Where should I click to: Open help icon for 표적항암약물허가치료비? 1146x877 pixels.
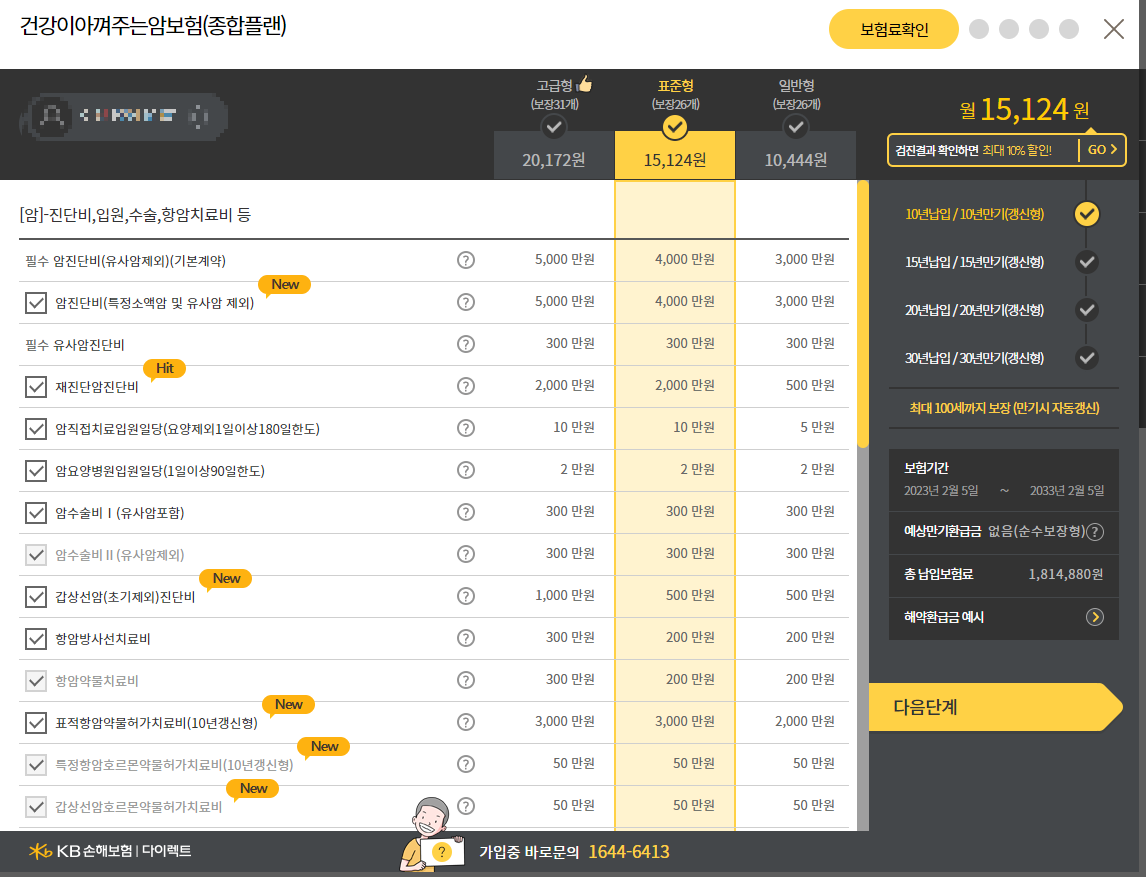point(466,722)
